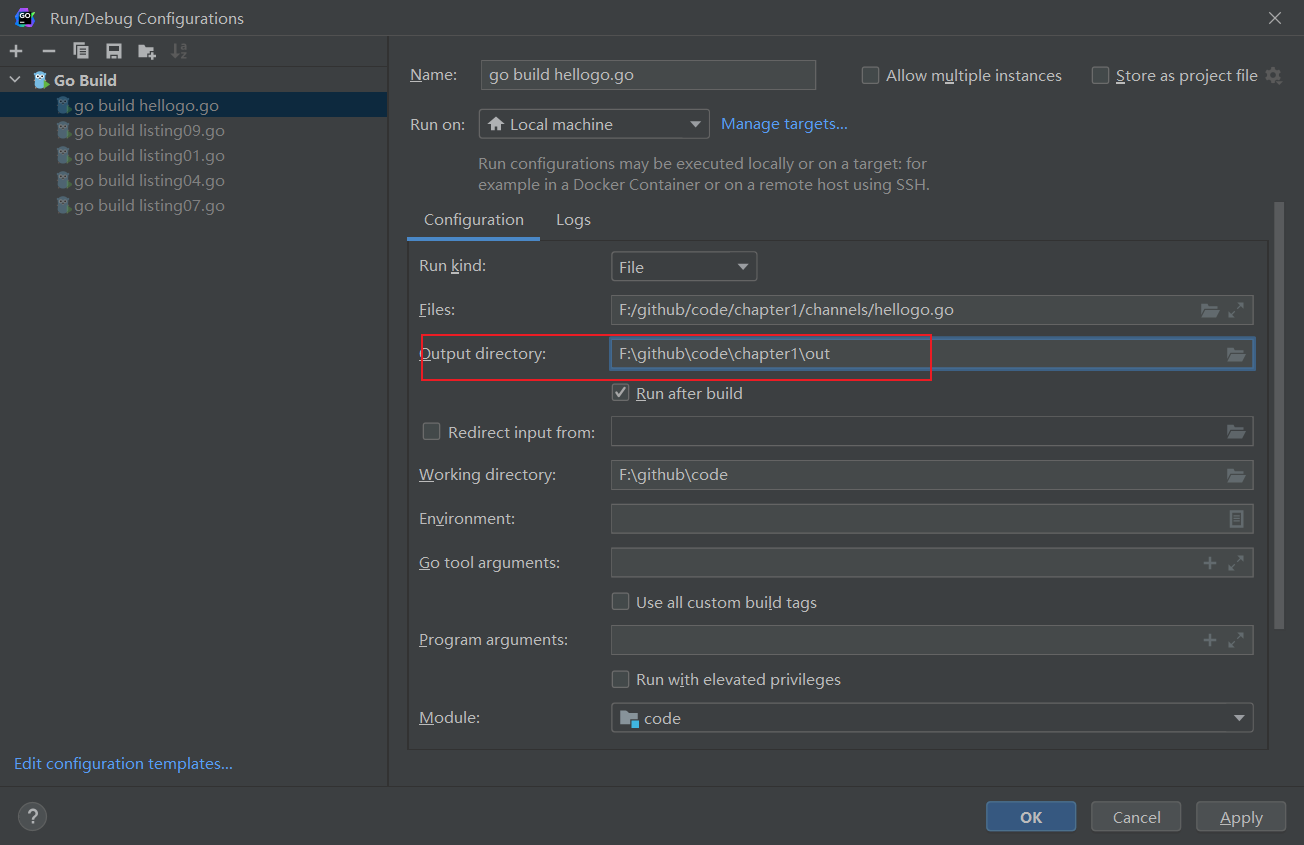Image resolution: width=1304 pixels, height=845 pixels.
Task: Expand the Files field editor
Action: tap(1237, 310)
